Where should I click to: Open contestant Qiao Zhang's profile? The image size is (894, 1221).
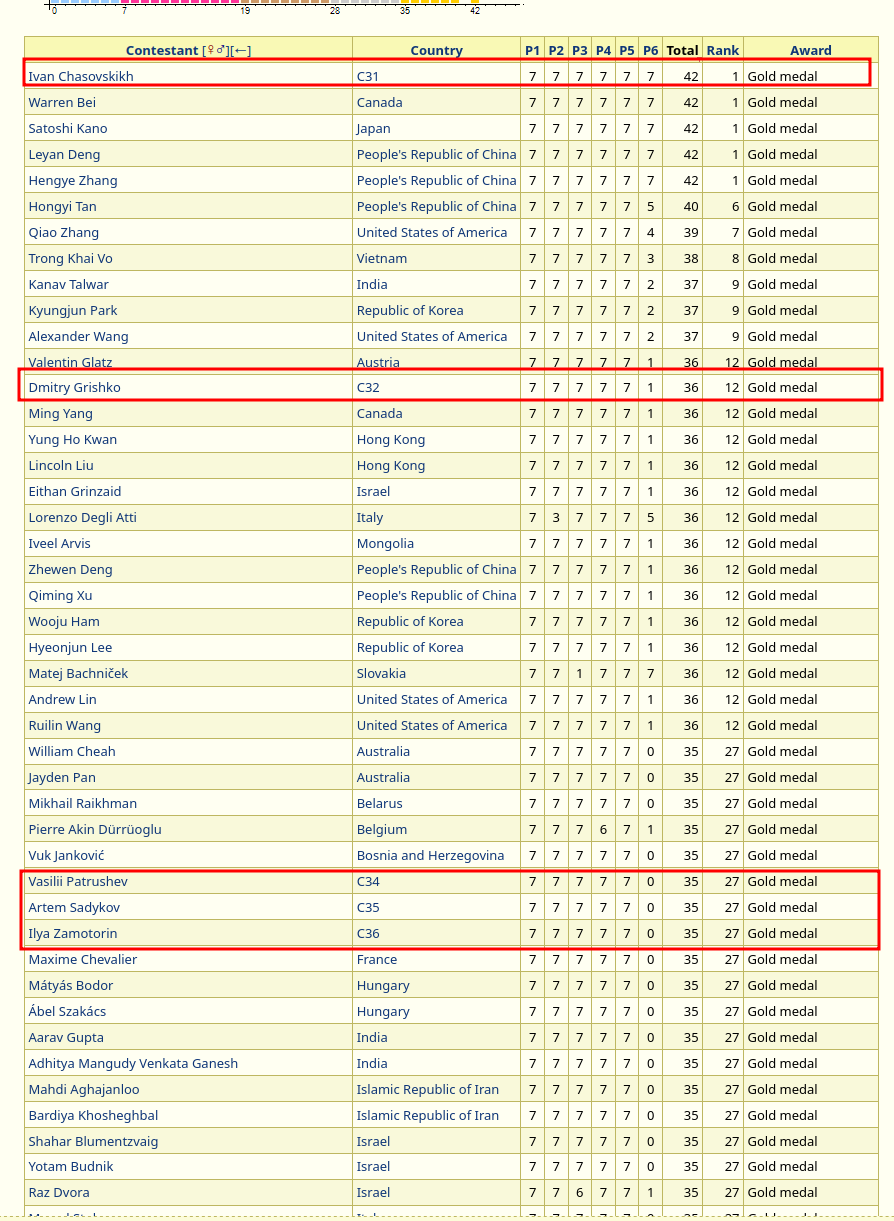pyautogui.click(x=64, y=232)
